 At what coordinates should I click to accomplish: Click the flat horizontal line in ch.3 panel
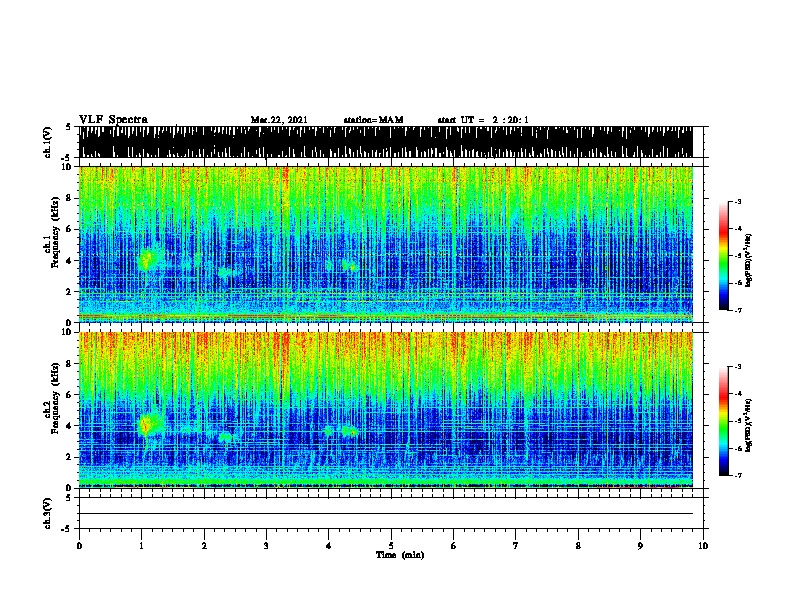pos(385,514)
